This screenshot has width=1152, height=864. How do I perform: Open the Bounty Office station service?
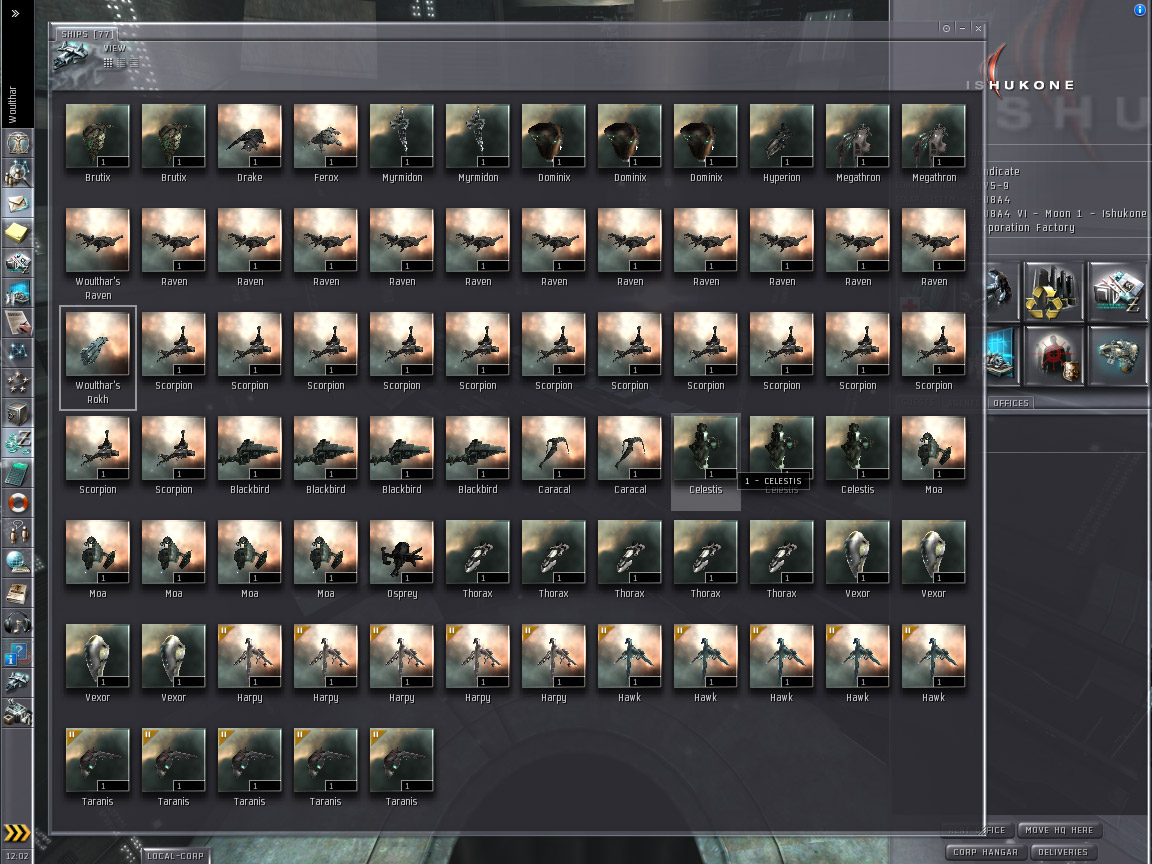[1052, 356]
